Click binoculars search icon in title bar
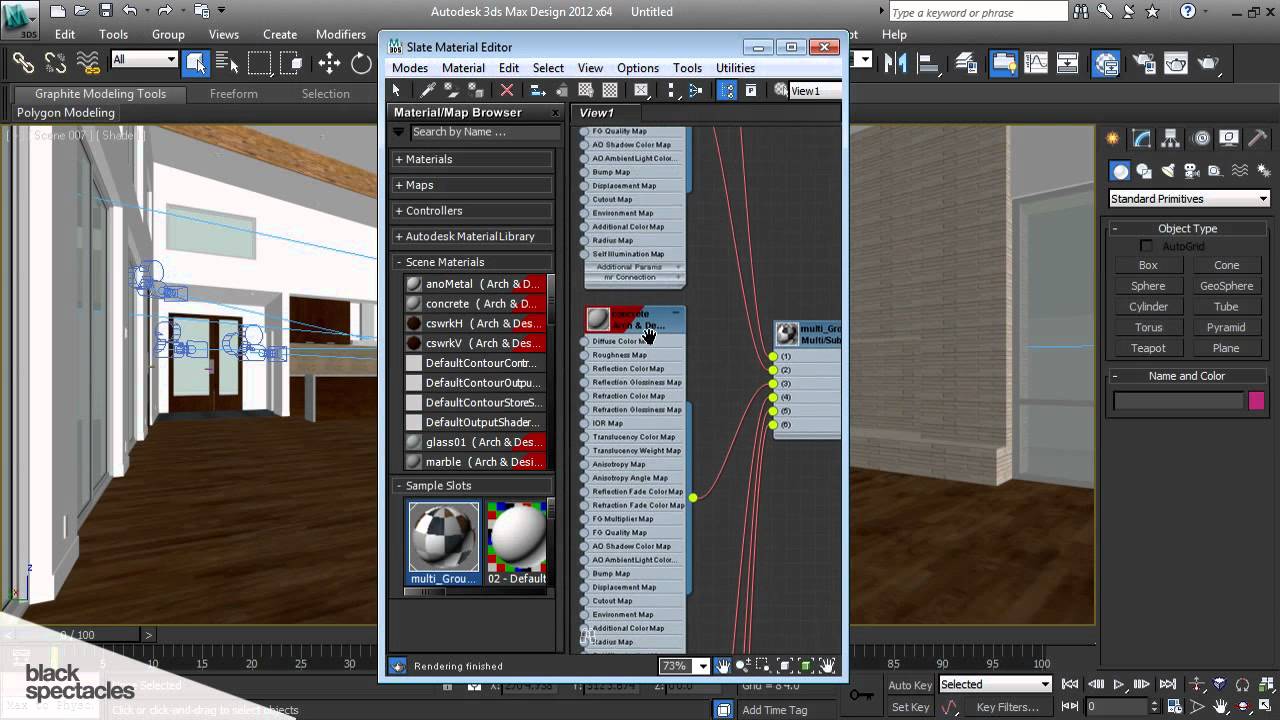This screenshot has height=720, width=1280. coord(1080,12)
